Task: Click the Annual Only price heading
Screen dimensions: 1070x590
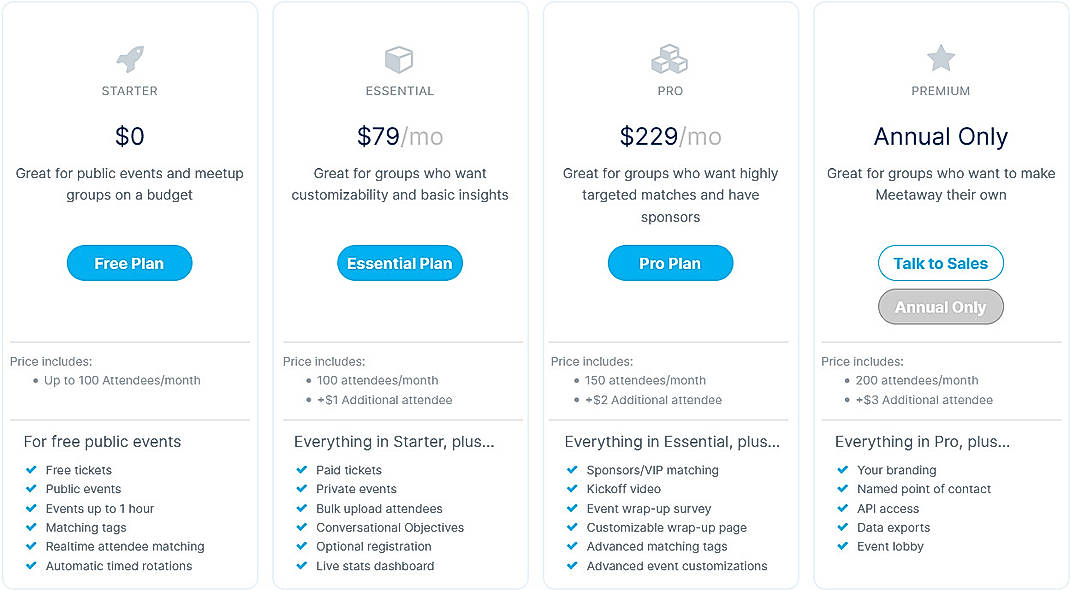Action: 940,137
